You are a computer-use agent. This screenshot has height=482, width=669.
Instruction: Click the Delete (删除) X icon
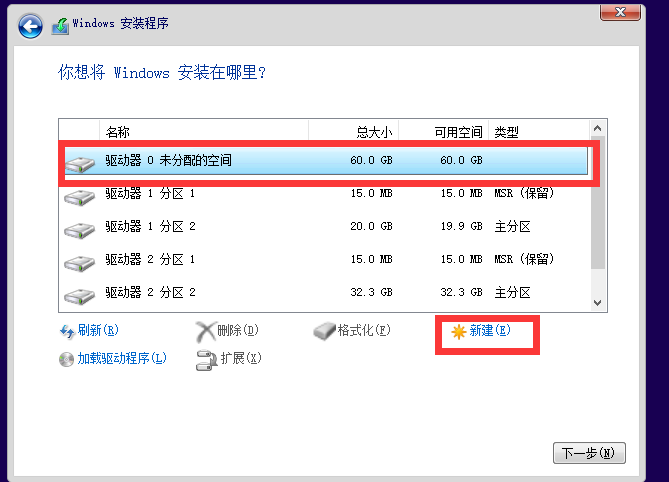tap(205, 331)
